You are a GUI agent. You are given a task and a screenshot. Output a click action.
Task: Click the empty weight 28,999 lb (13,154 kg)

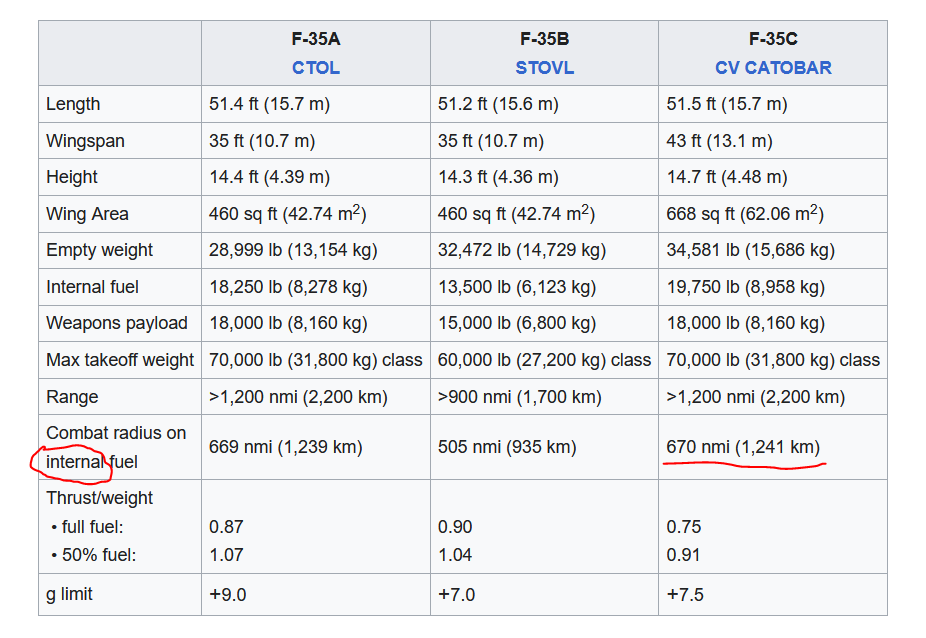[293, 250]
